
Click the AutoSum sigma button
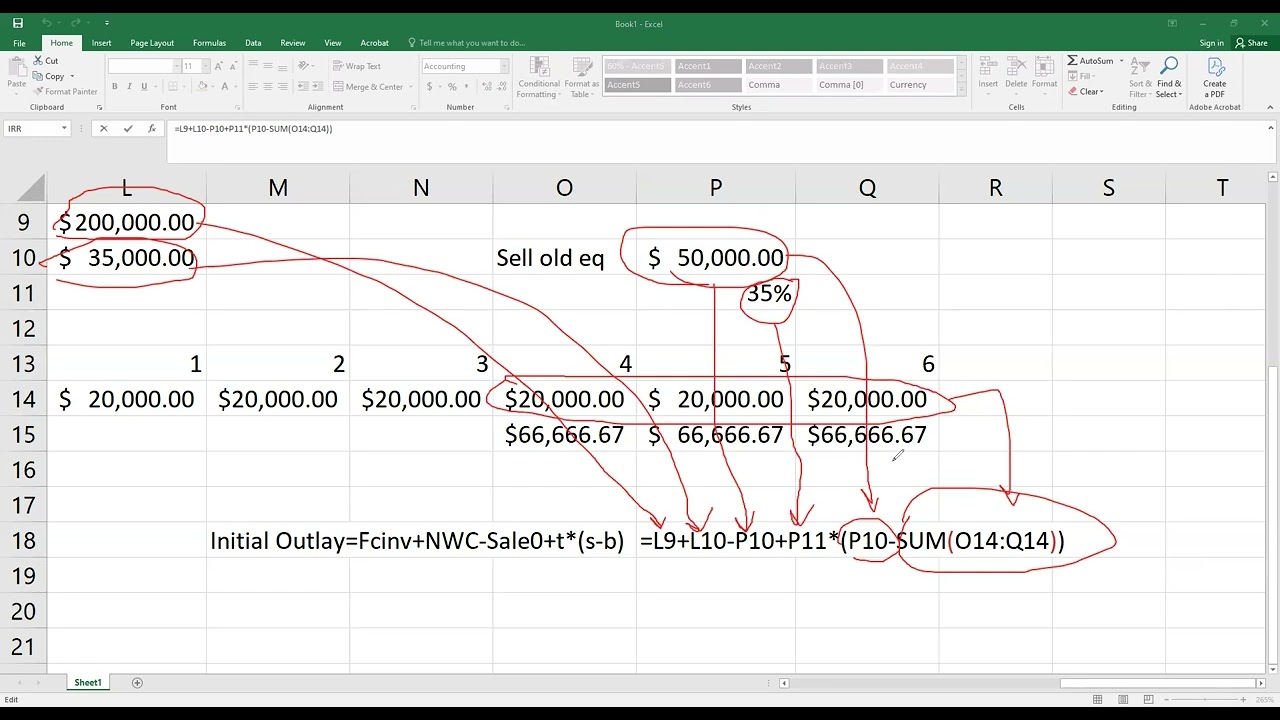point(1089,61)
